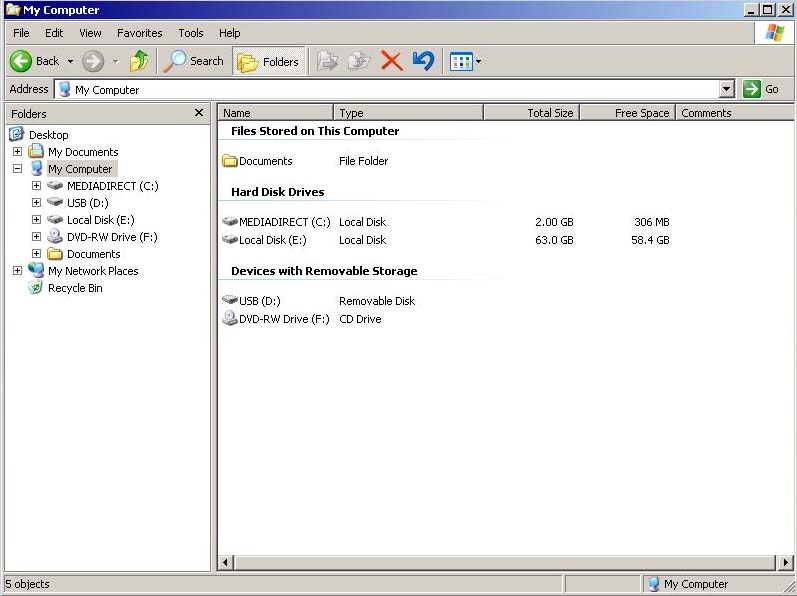The image size is (797, 596).
Task: Expand My Documents tree node
Action: pyautogui.click(x=17, y=152)
